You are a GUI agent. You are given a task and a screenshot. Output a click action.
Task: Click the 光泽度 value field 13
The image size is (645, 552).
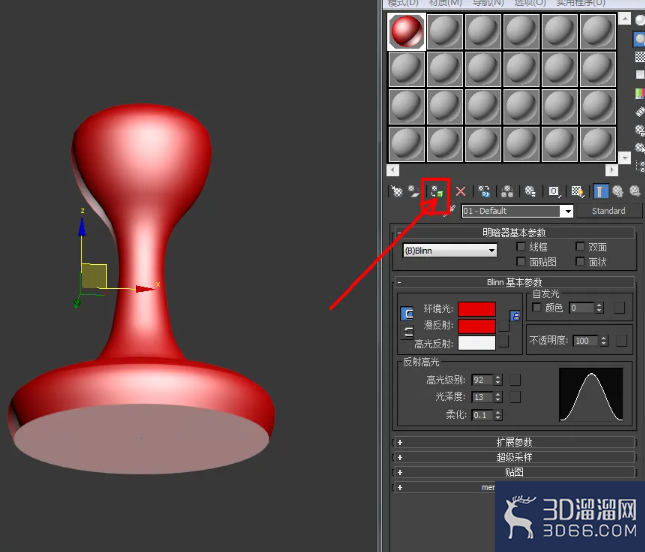point(482,397)
